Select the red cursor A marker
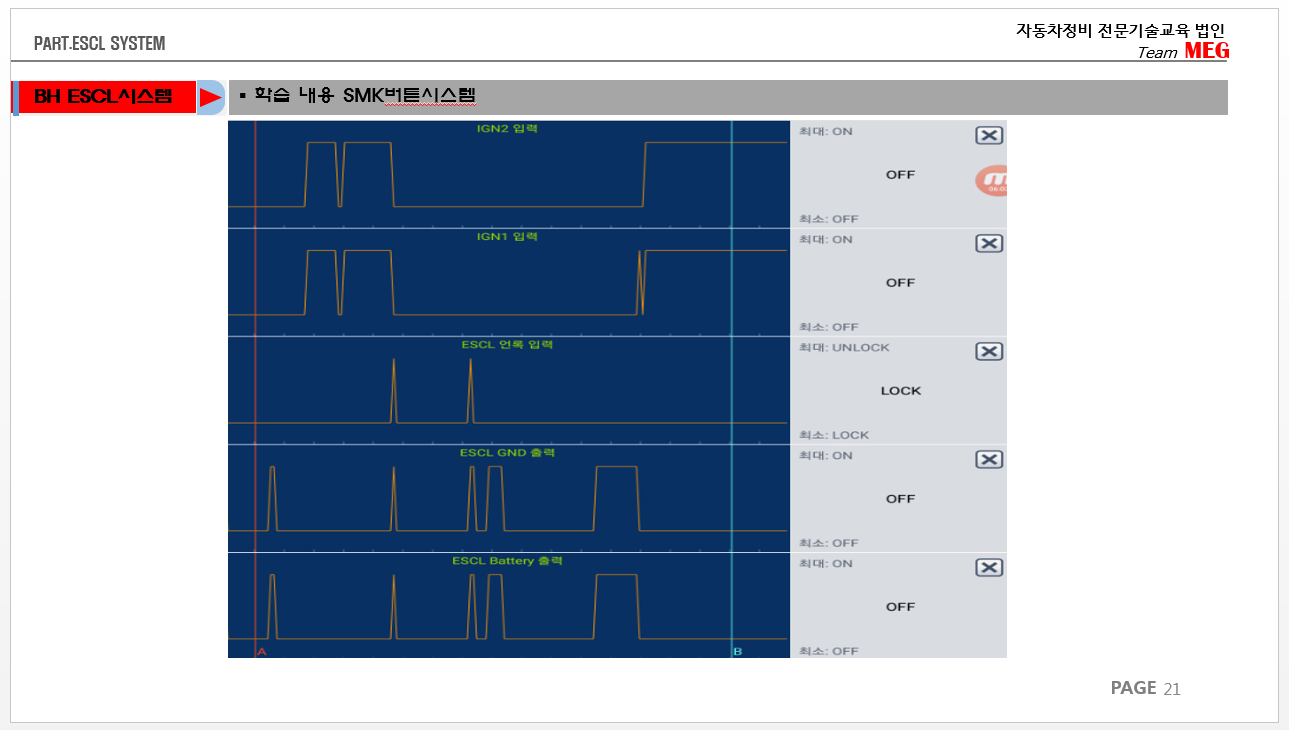Viewport: 1289px width, 730px height. tap(262, 652)
